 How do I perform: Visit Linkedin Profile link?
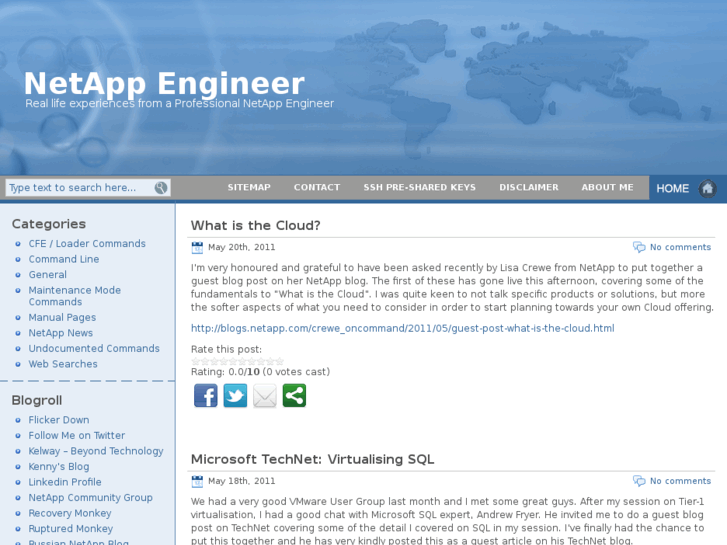click(65, 482)
